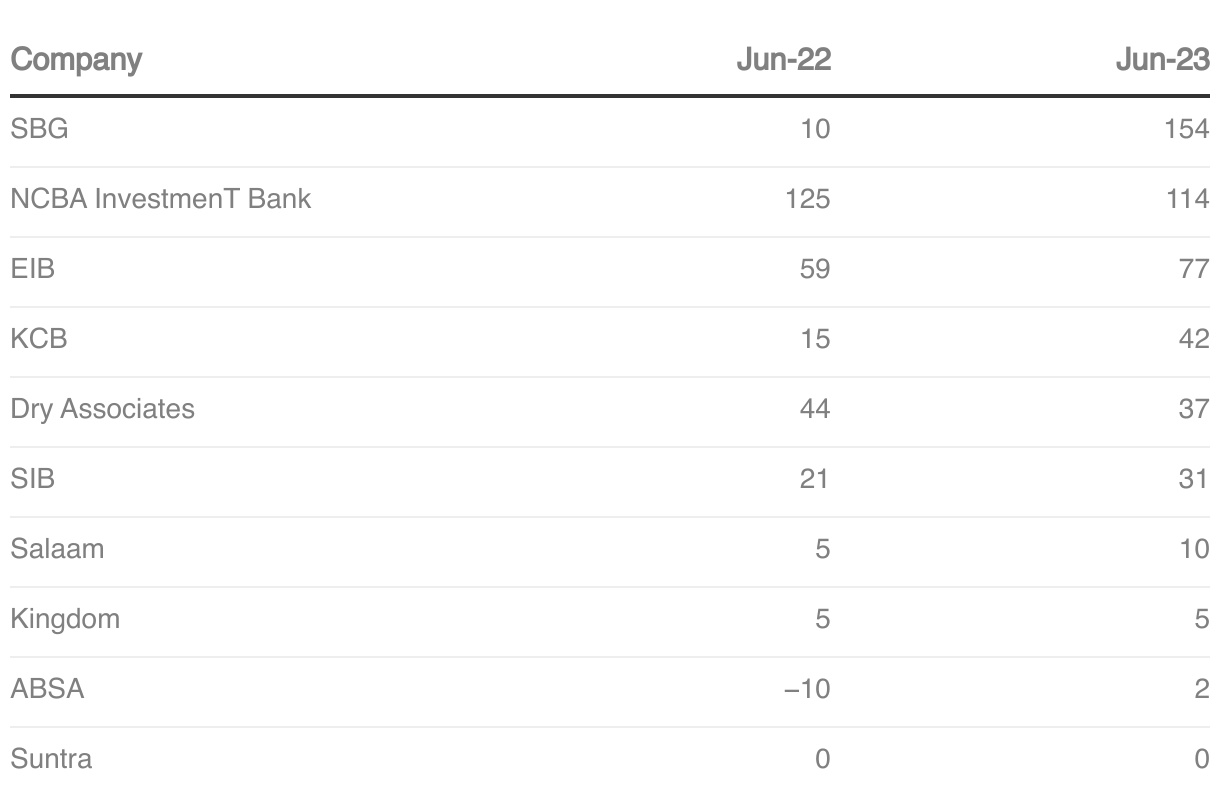Select SIB's Jun-23 value 31
1220x806 pixels.
tap(1194, 479)
